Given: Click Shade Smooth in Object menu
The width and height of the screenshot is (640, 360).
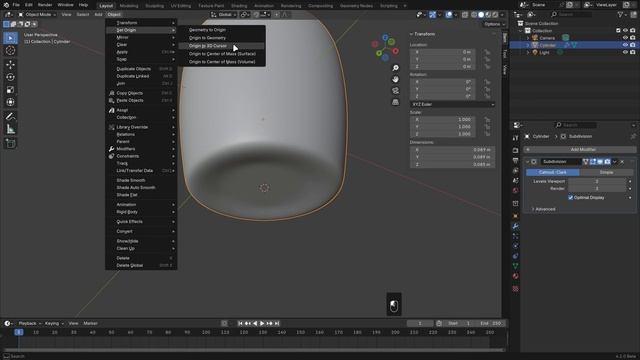Looking at the screenshot, I should [141, 180].
